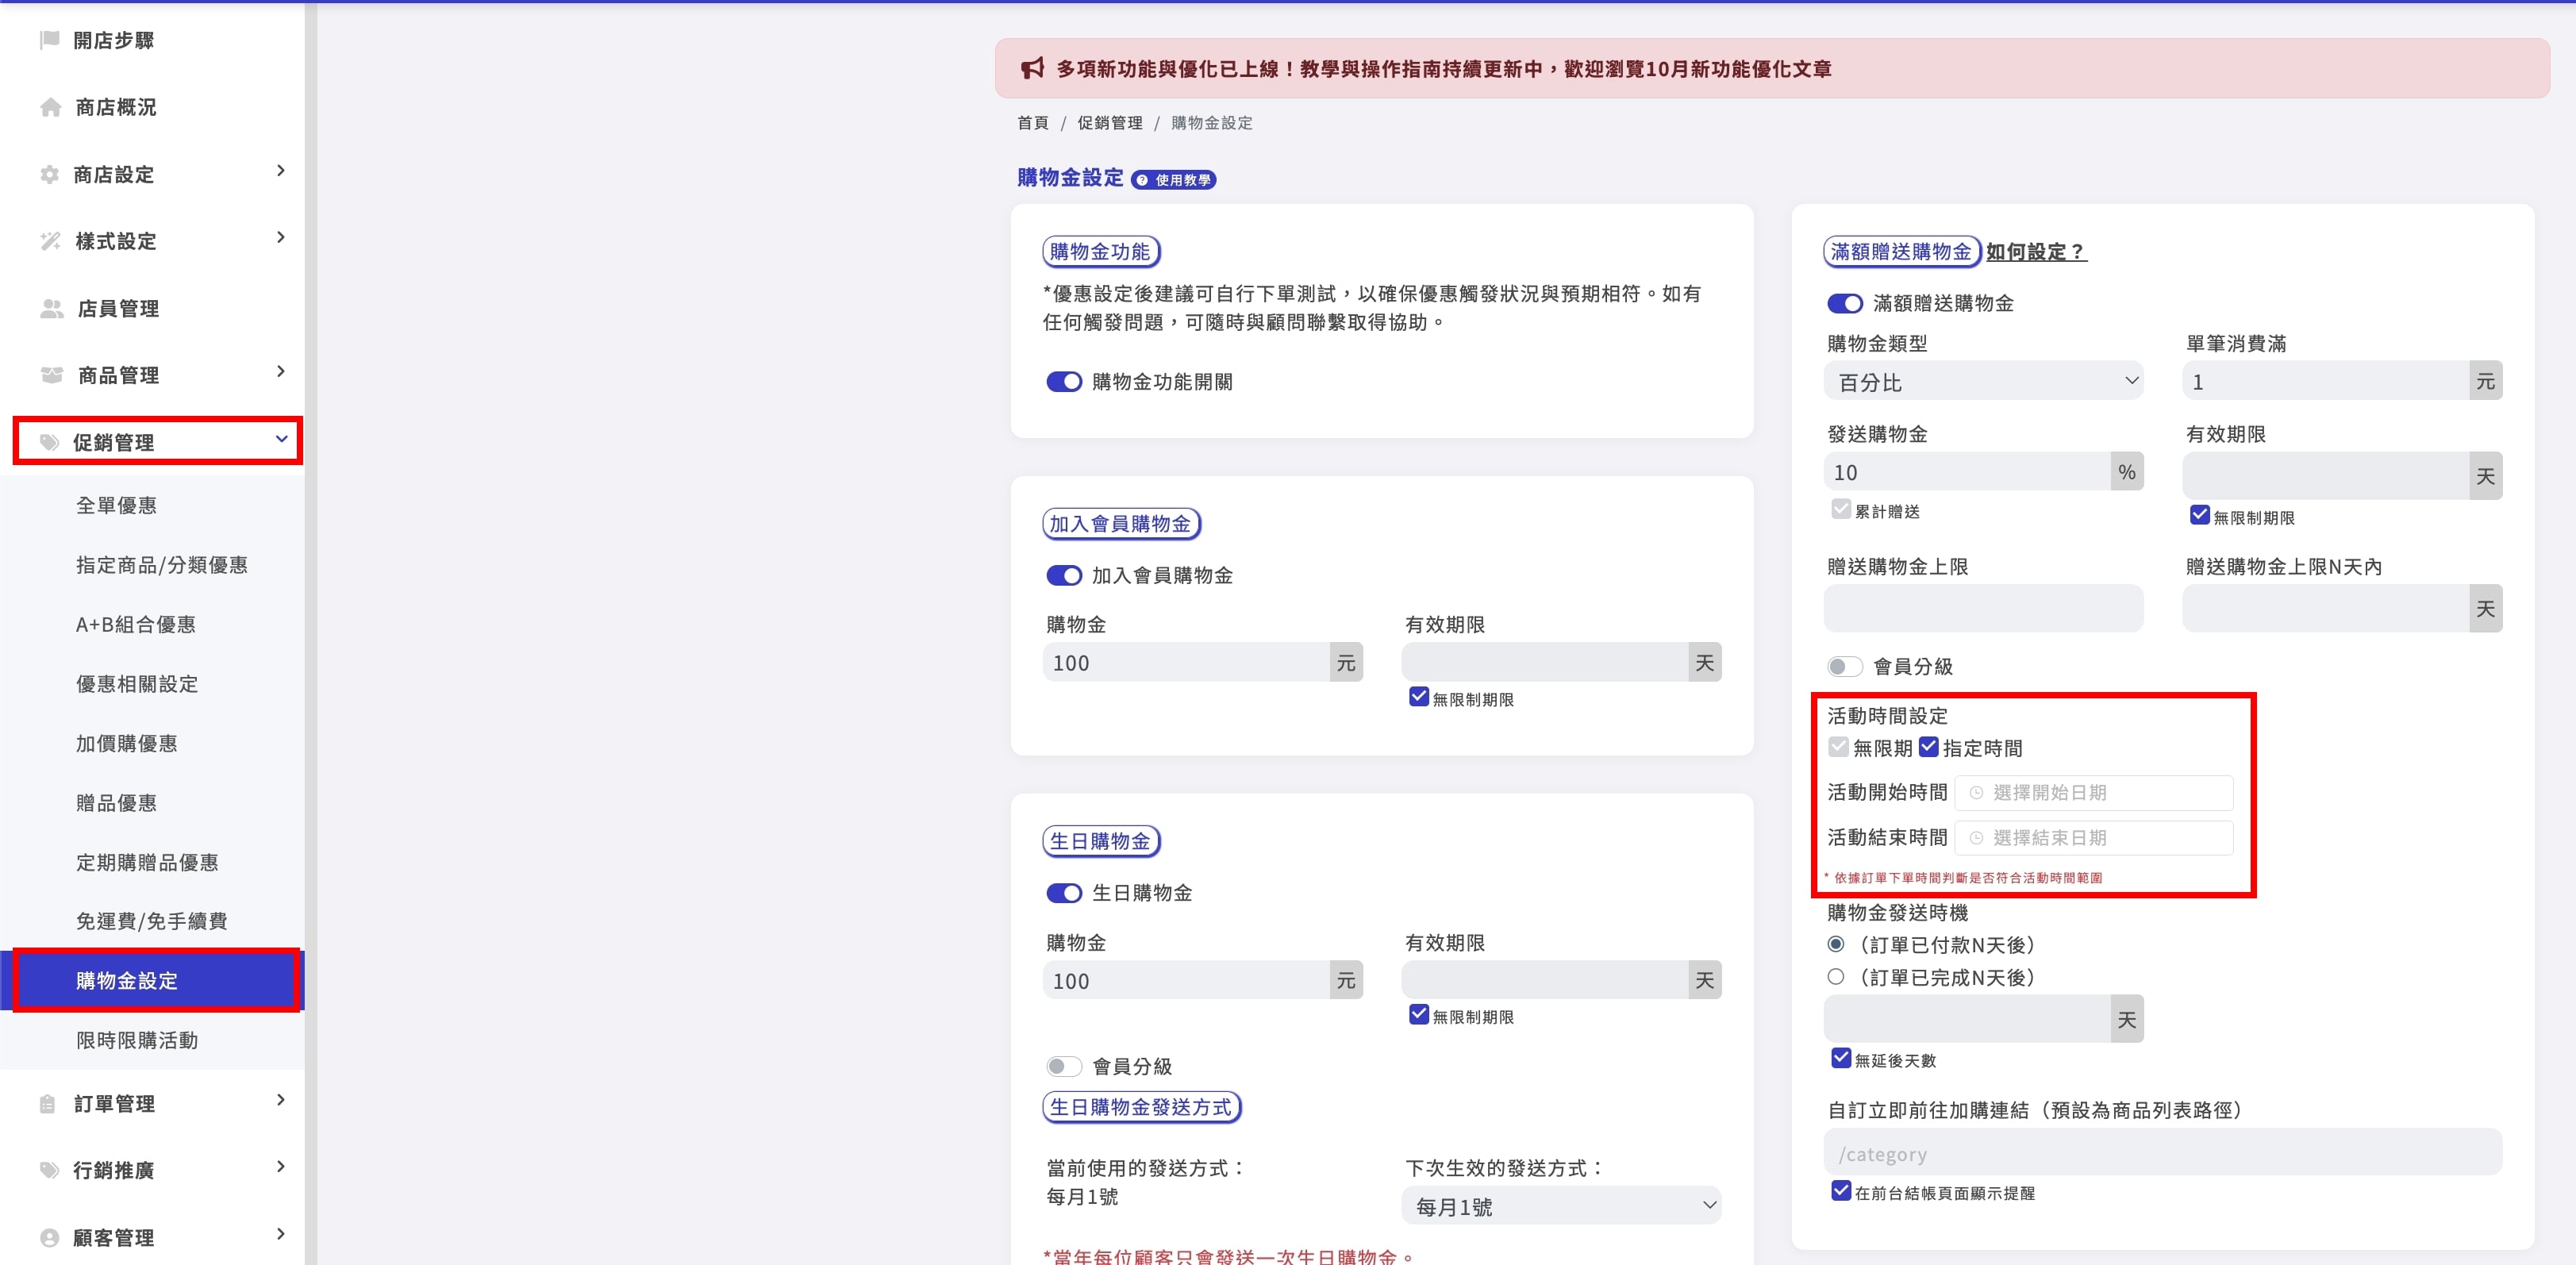Image resolution: width=2576 pixels, height=1265 pixels.
Task: Toggle the 加入會員購物金 switch
Action: pos(1064,576)
